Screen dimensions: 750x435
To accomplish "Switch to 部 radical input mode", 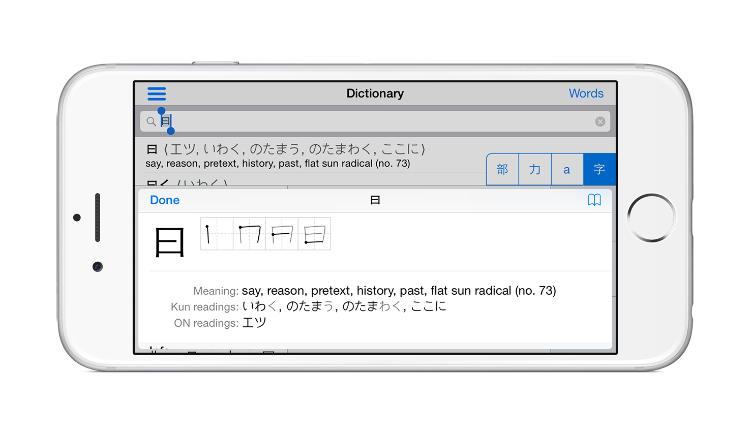I will click(502, 170).
